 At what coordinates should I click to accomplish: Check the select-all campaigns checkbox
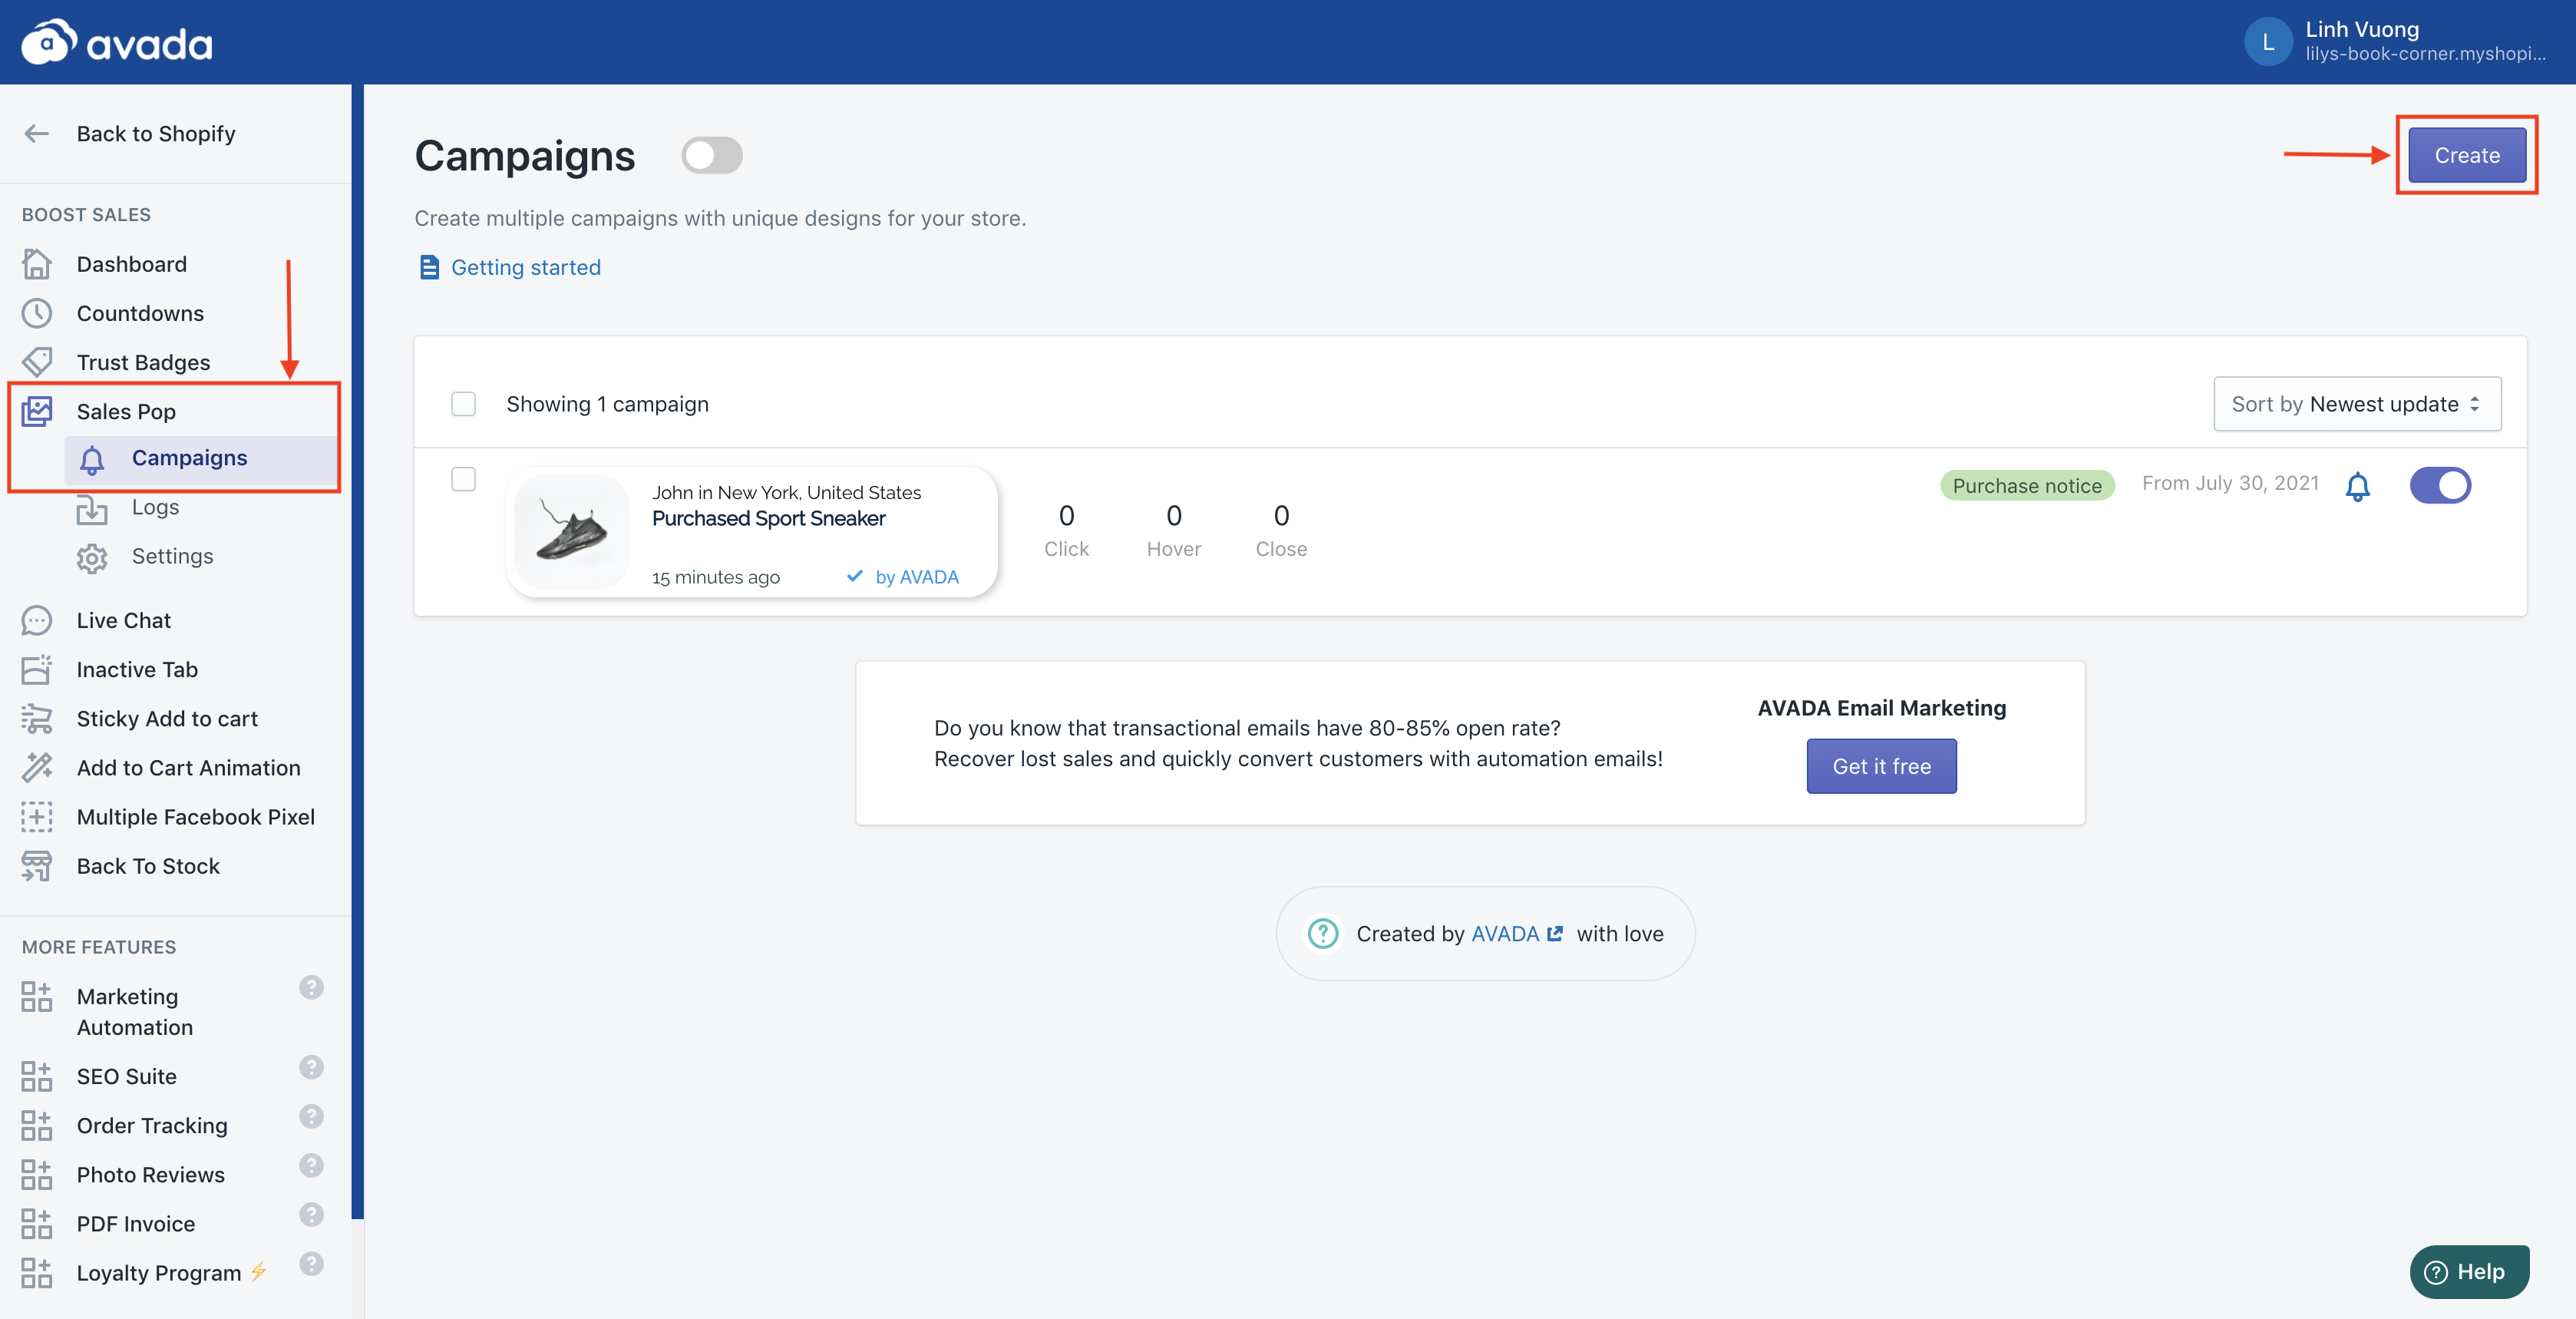click(x=463, y=404)
